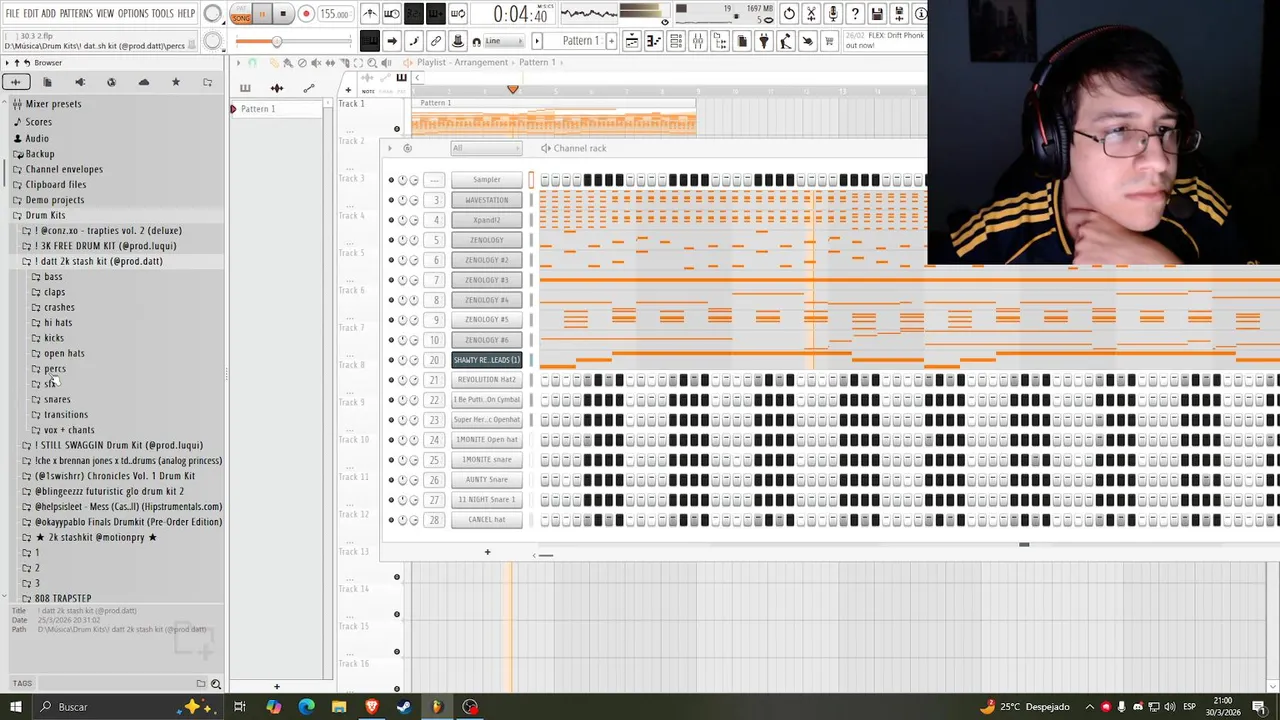Open the Playlist view icon

(632, 41)
